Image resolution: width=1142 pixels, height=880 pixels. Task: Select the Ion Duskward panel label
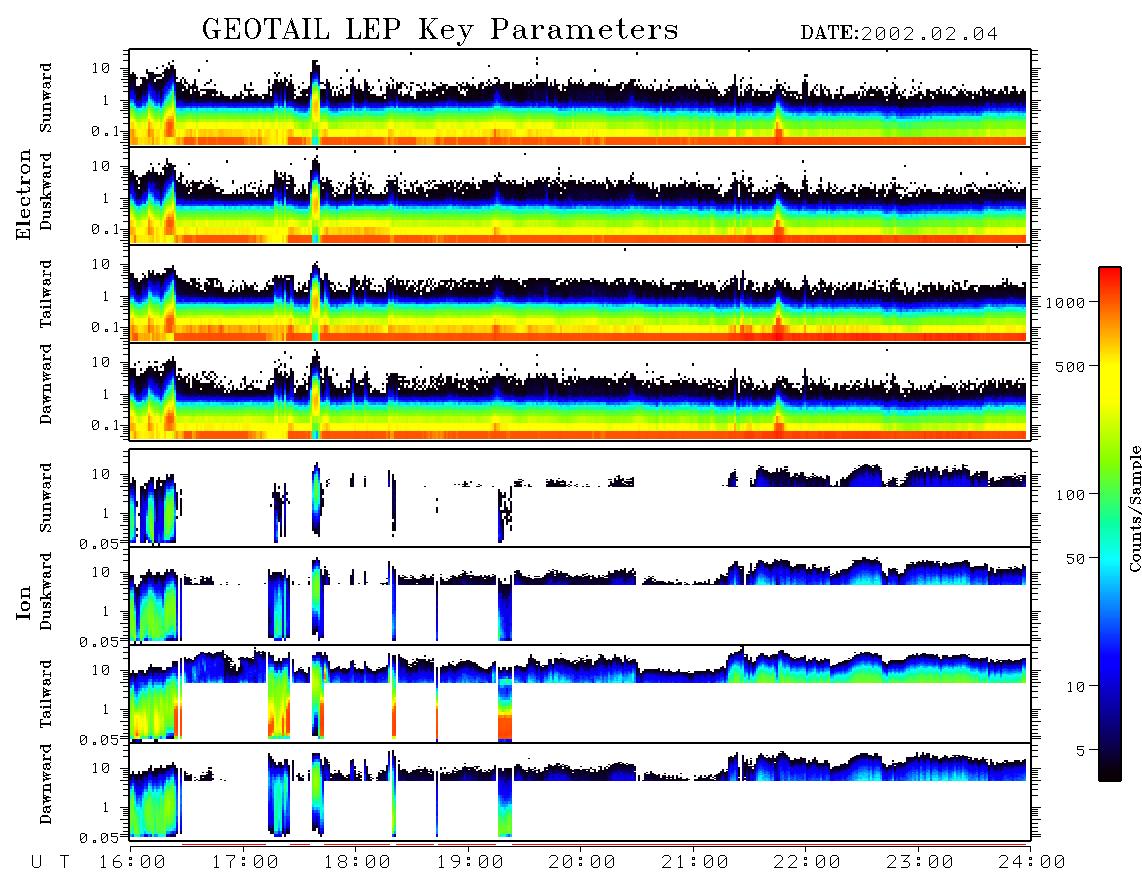46,591
